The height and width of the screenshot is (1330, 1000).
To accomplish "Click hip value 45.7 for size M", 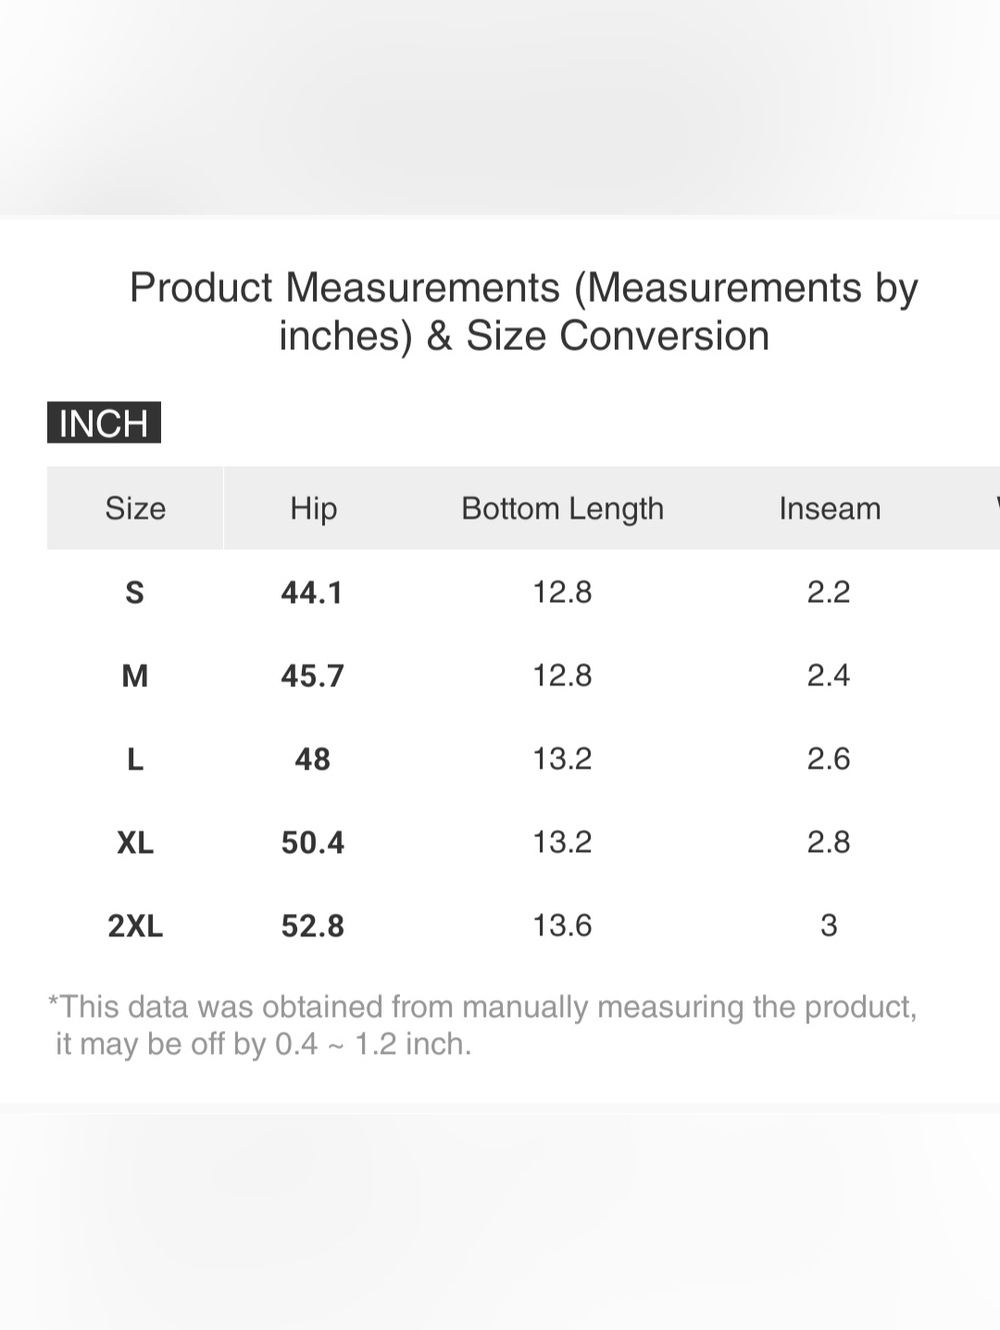I will tap(312, 676).
